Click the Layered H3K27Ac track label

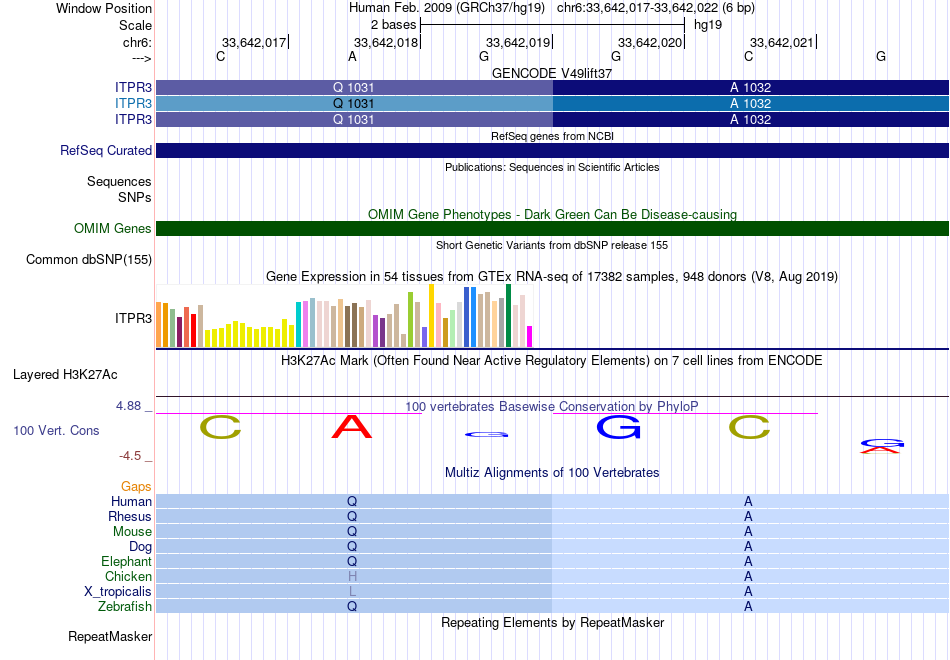pyautogui.click(x=65, y=375)
